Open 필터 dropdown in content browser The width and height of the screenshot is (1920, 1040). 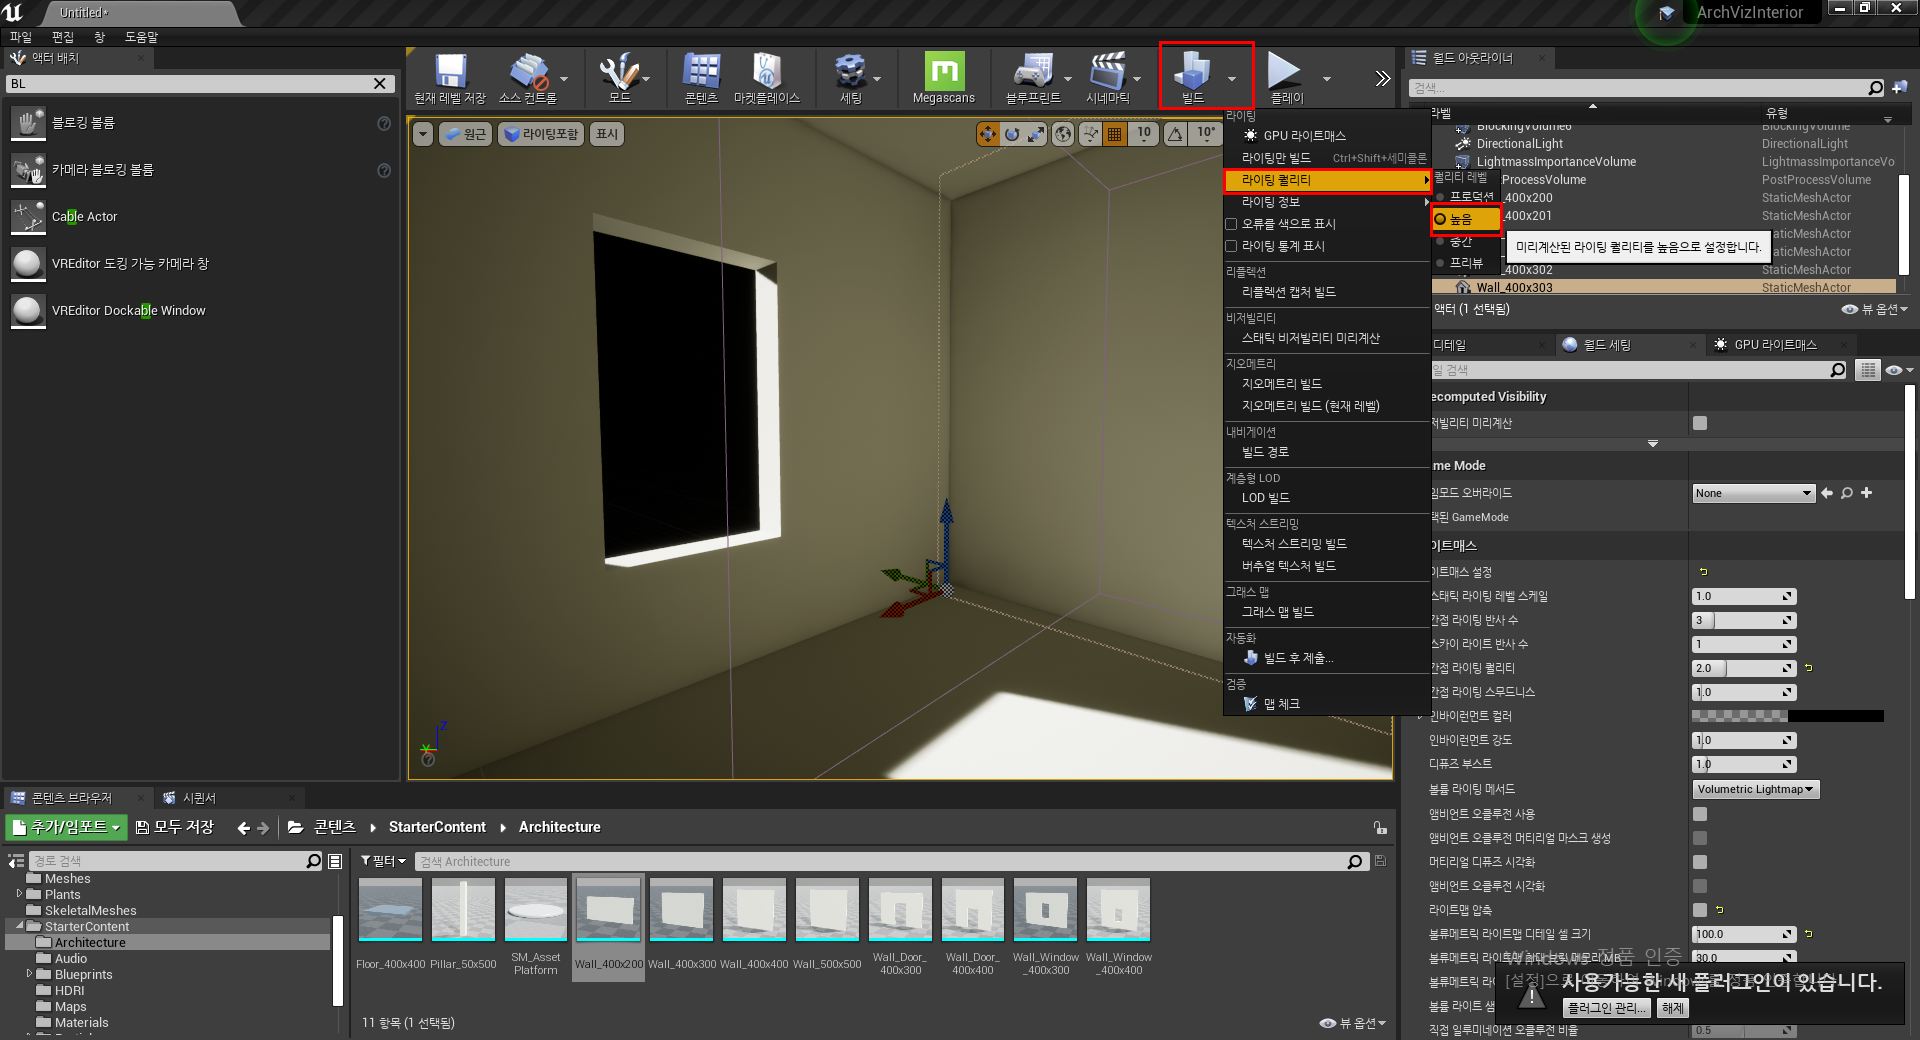coord(384,861)
